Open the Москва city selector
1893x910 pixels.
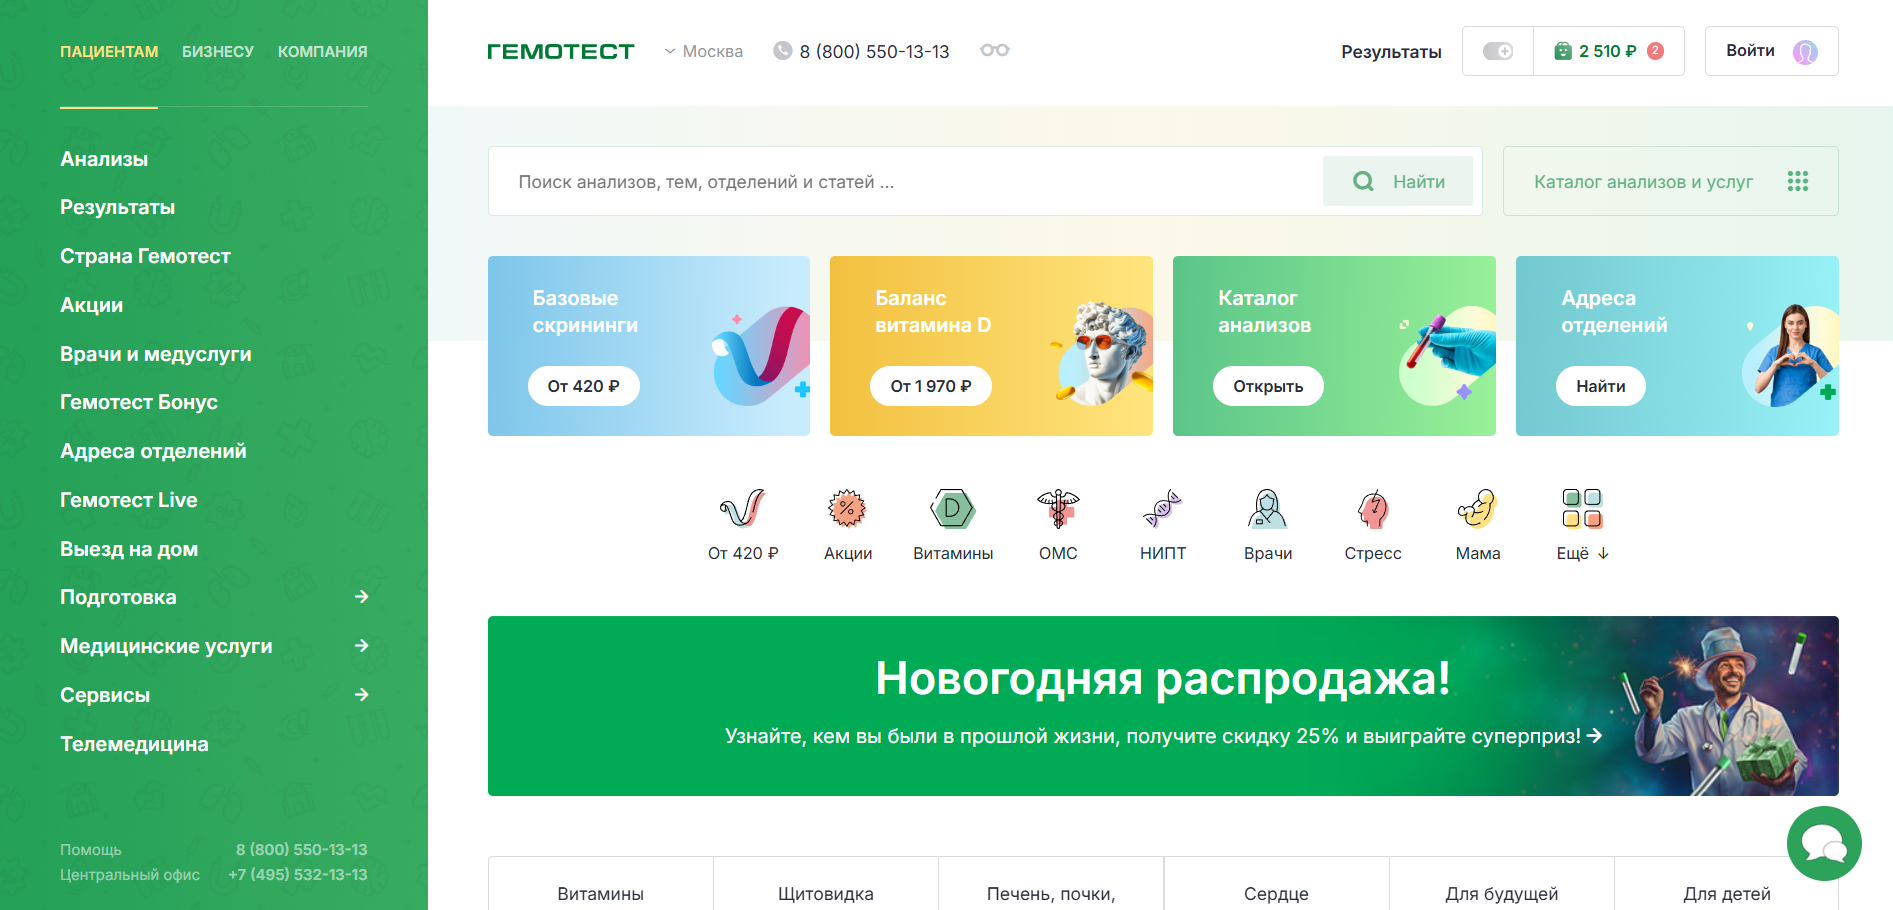tap(704, 51)
